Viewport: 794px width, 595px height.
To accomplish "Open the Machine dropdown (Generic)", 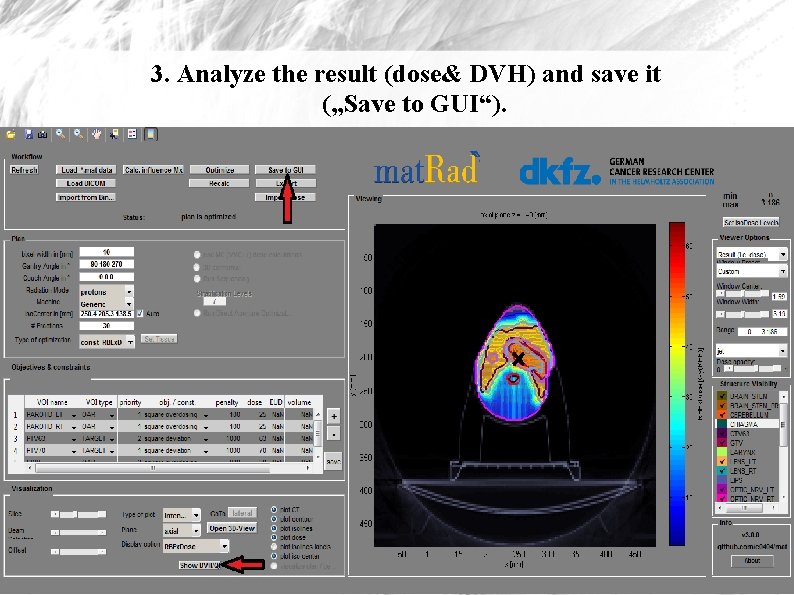I will coord(106,304).
